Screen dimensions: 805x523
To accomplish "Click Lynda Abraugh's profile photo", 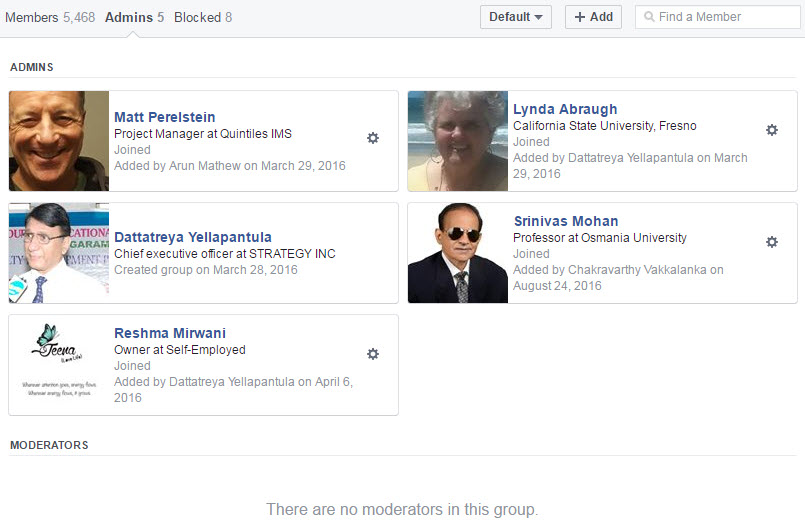I will pos(458,141).
